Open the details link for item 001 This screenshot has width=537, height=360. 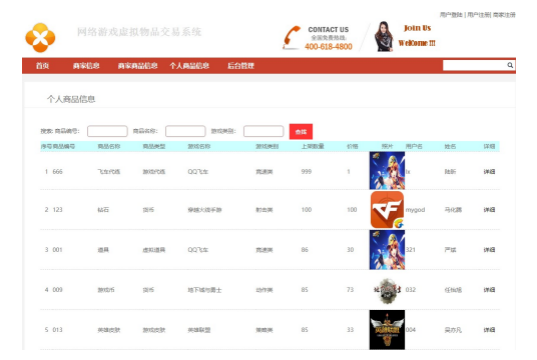click(489, 250)
